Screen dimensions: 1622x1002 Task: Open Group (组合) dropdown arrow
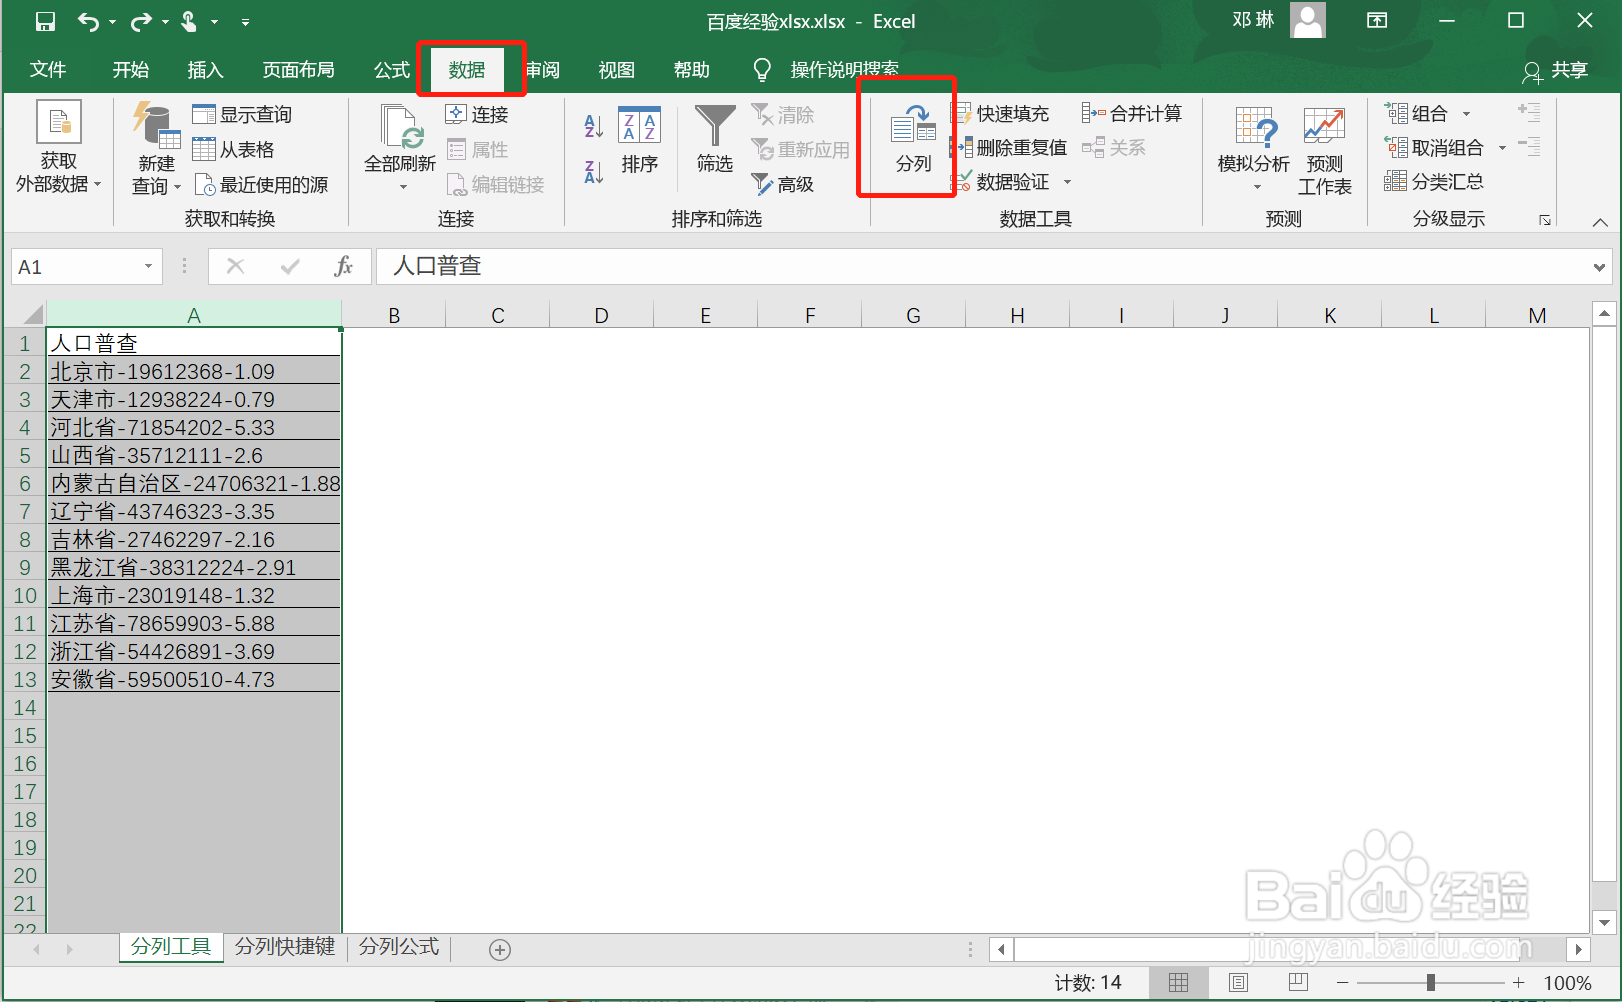click(x=1466, y=114)
